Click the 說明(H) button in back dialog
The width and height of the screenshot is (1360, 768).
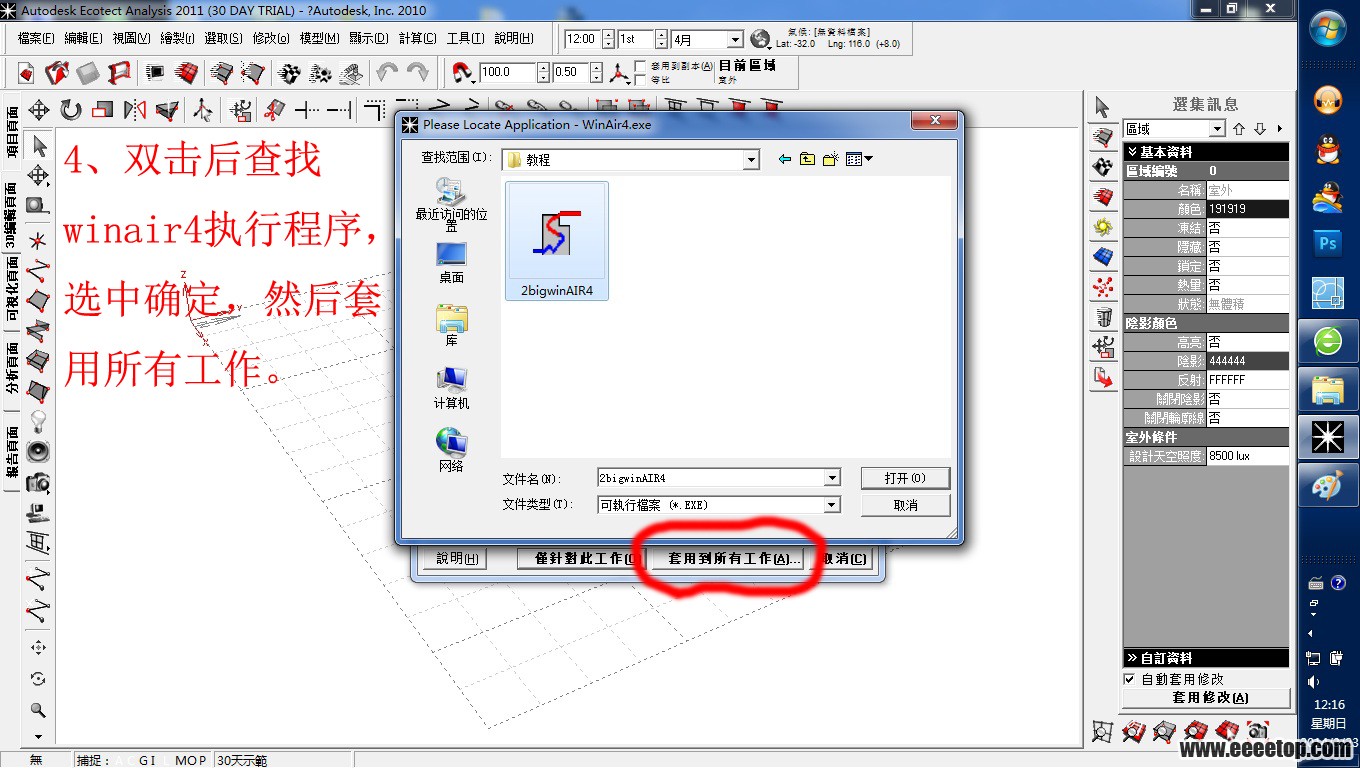(457, 559)
